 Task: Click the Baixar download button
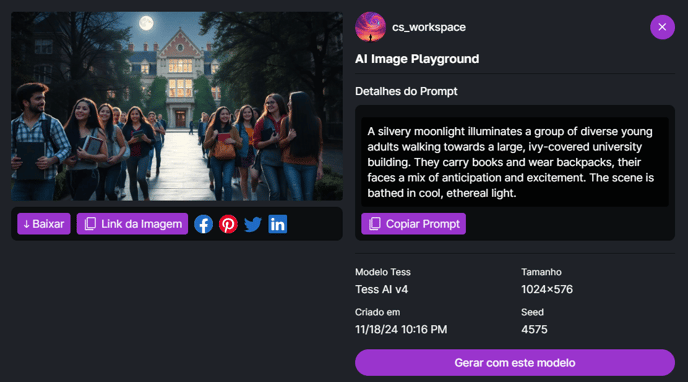click(x=44, y=224)
